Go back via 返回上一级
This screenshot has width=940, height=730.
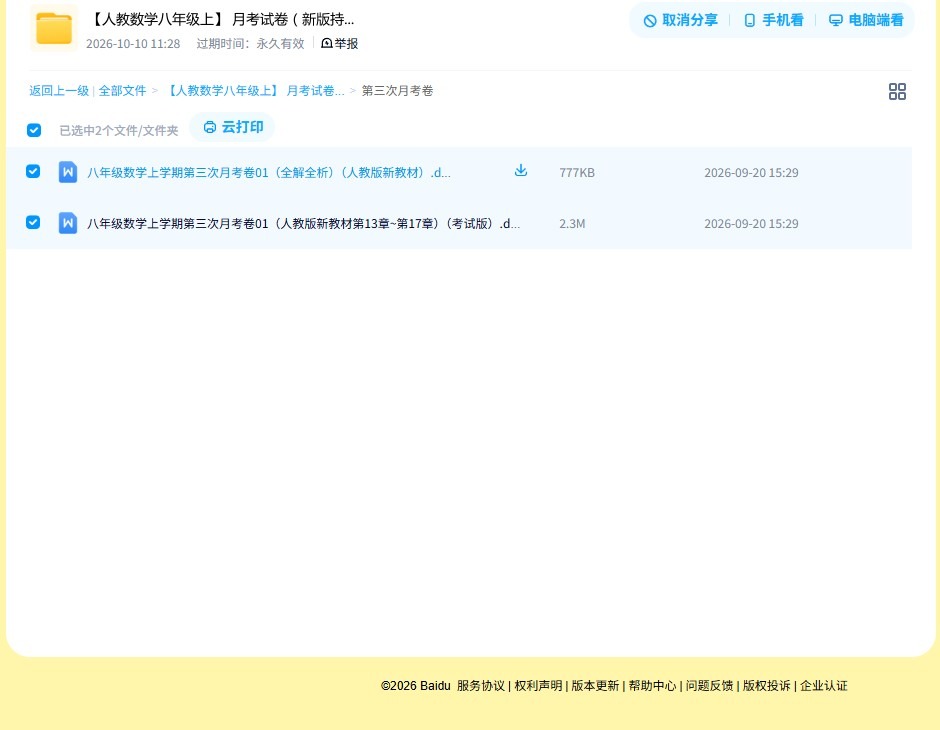[x=59, y=91]
